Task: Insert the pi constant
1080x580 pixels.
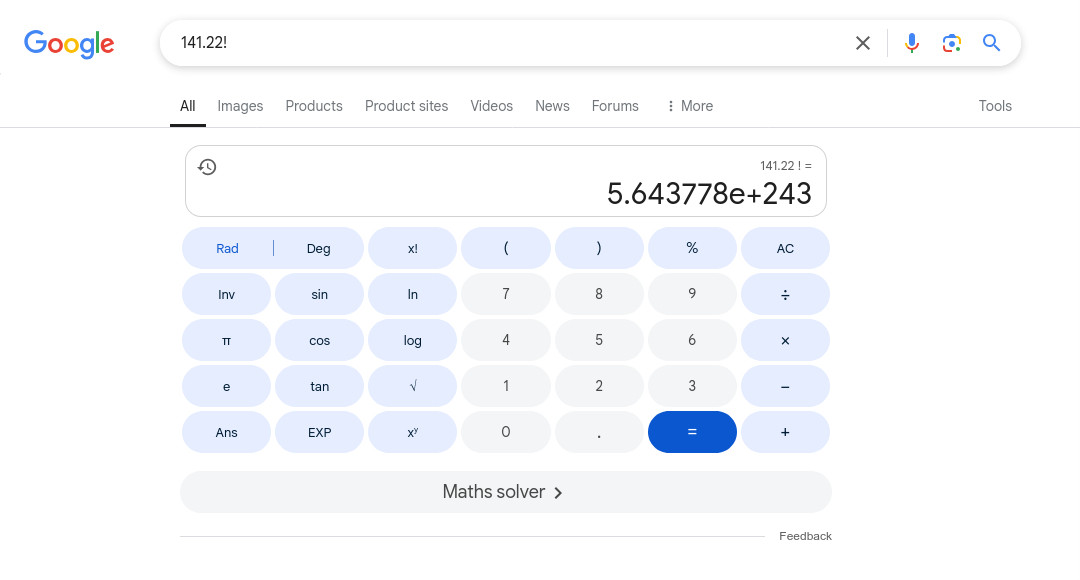Action: [x=226, y=340]
